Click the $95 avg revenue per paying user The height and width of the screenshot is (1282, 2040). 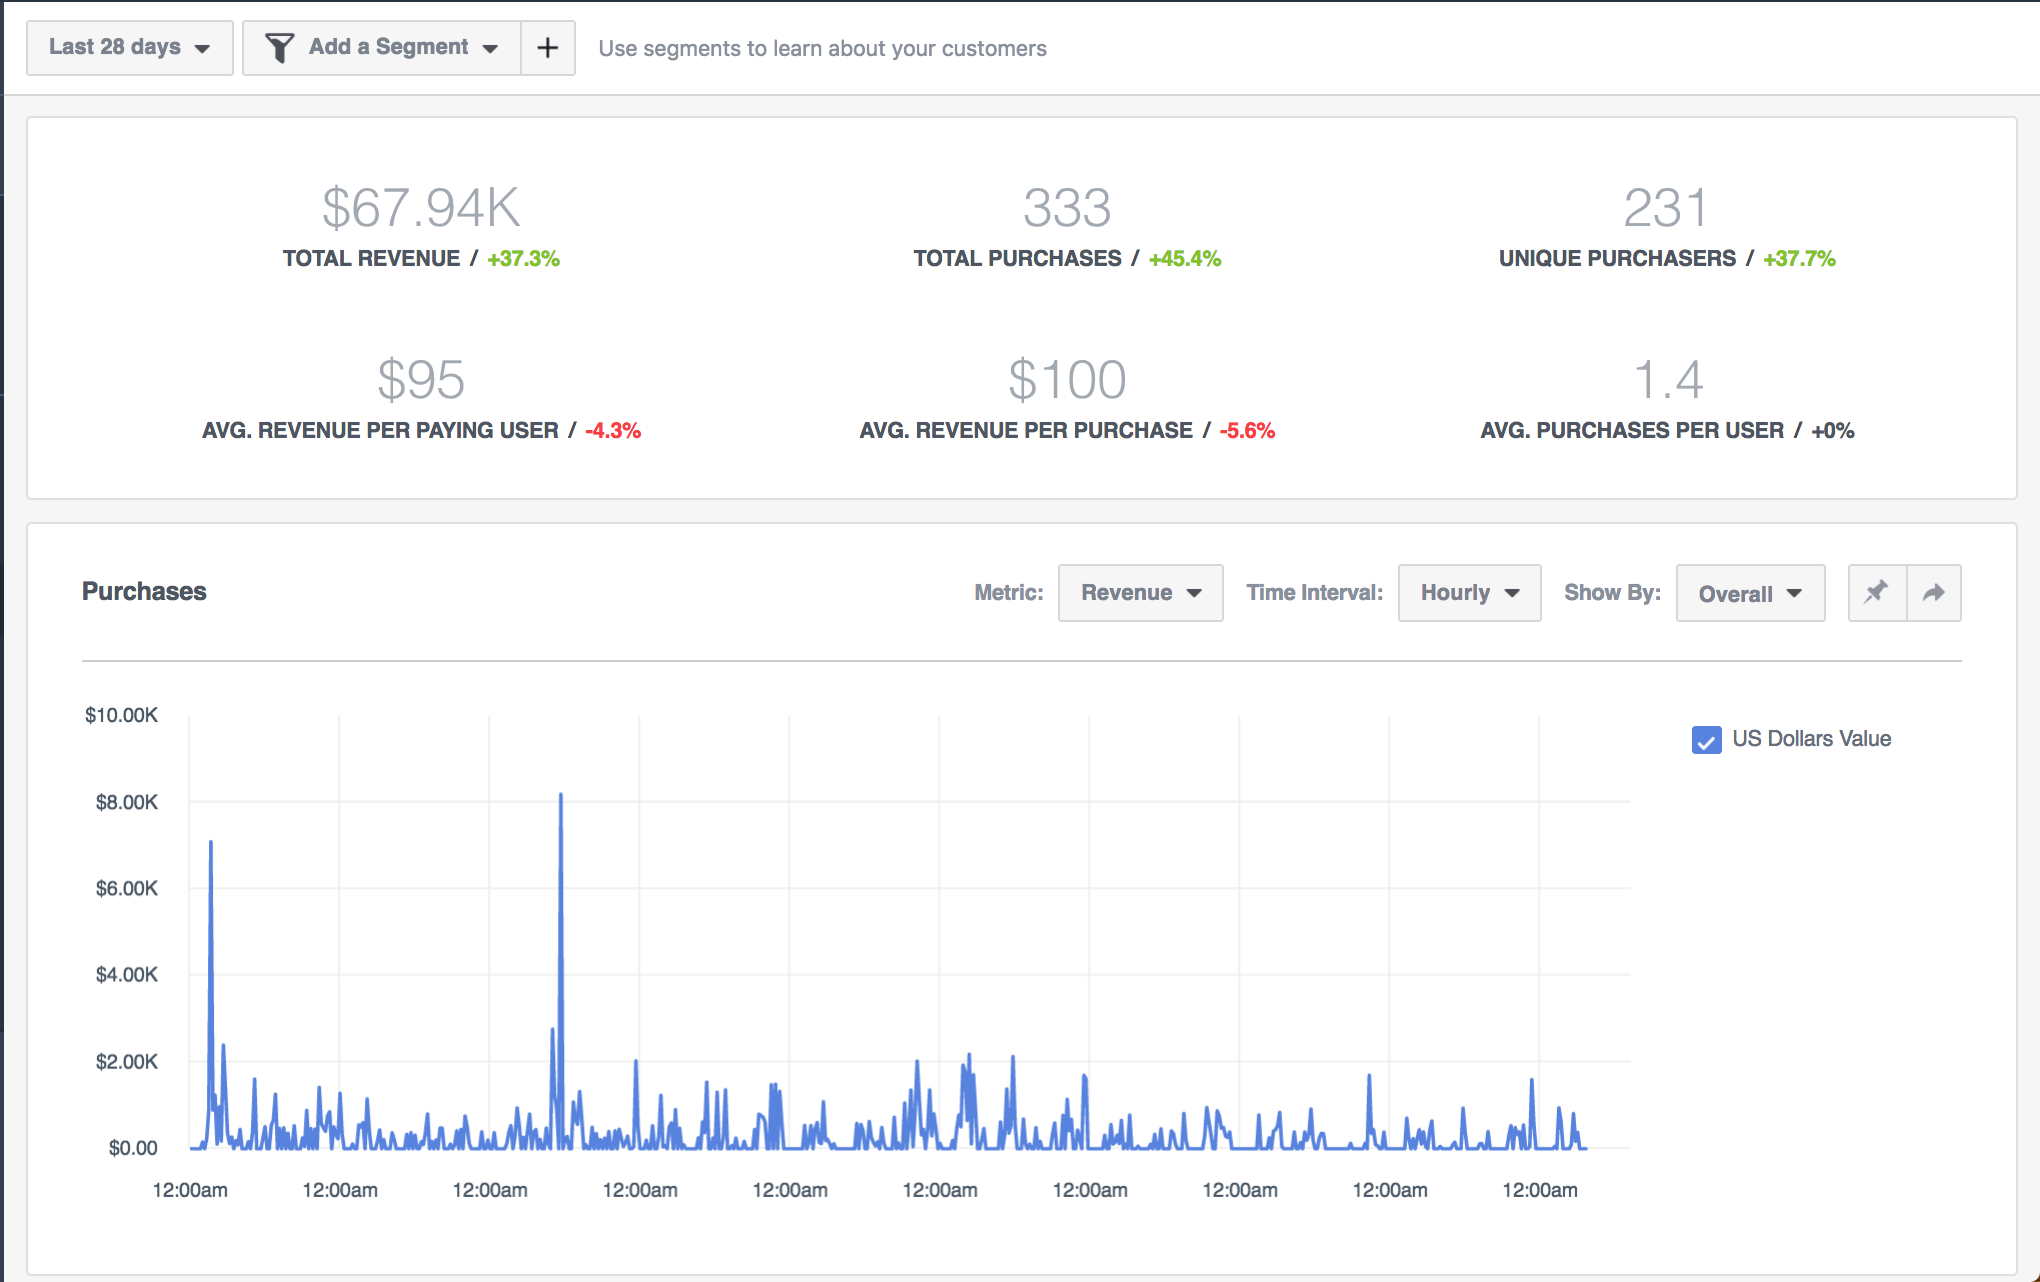coord(421,380)
